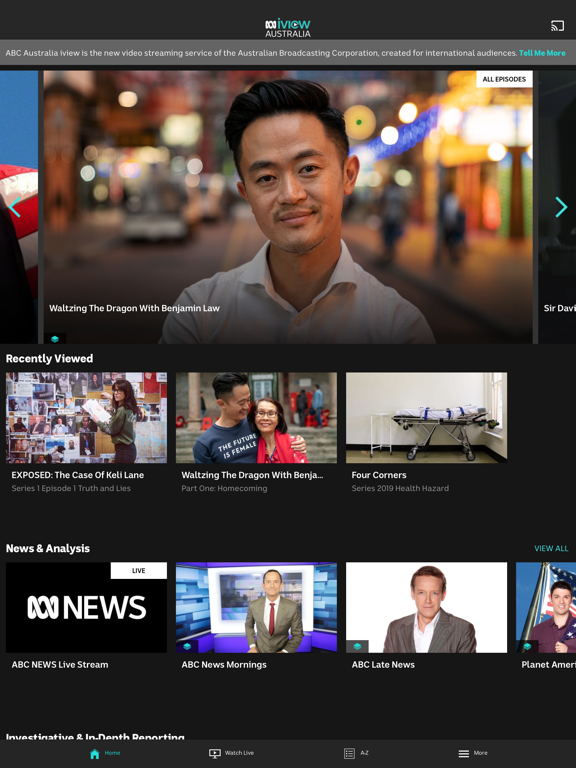Click VIEW ALL for News & Analysis

pyautogui.click(x=551, y=549)
